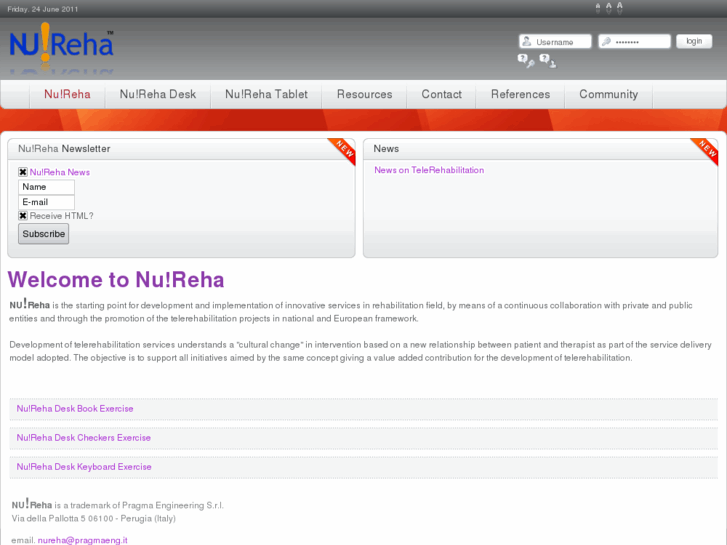Click the Friday, 24 June 2011 date

coord(43,9)
